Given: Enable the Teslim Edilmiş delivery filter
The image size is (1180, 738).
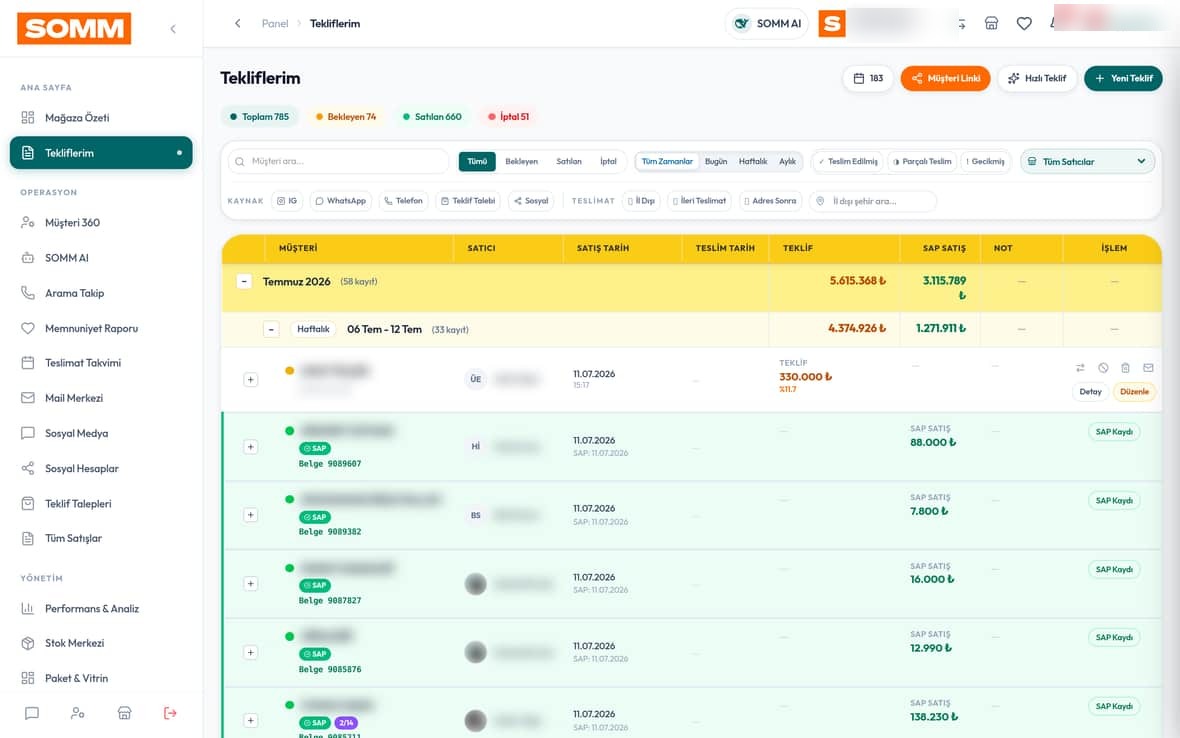Looking at the screenshot, I should (x=848, y=162).
